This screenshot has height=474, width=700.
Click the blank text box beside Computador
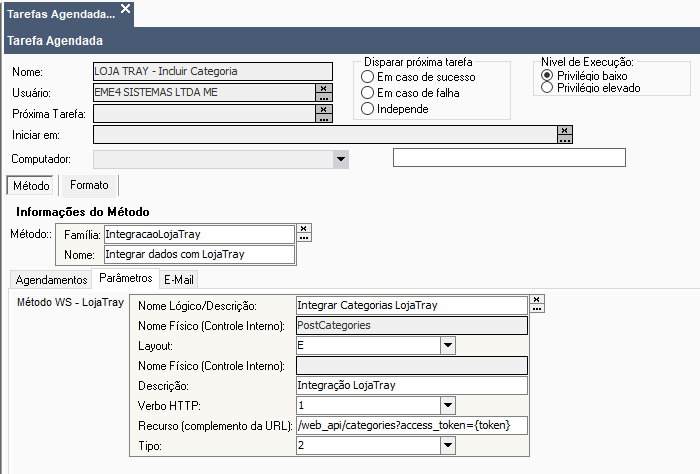509,158
